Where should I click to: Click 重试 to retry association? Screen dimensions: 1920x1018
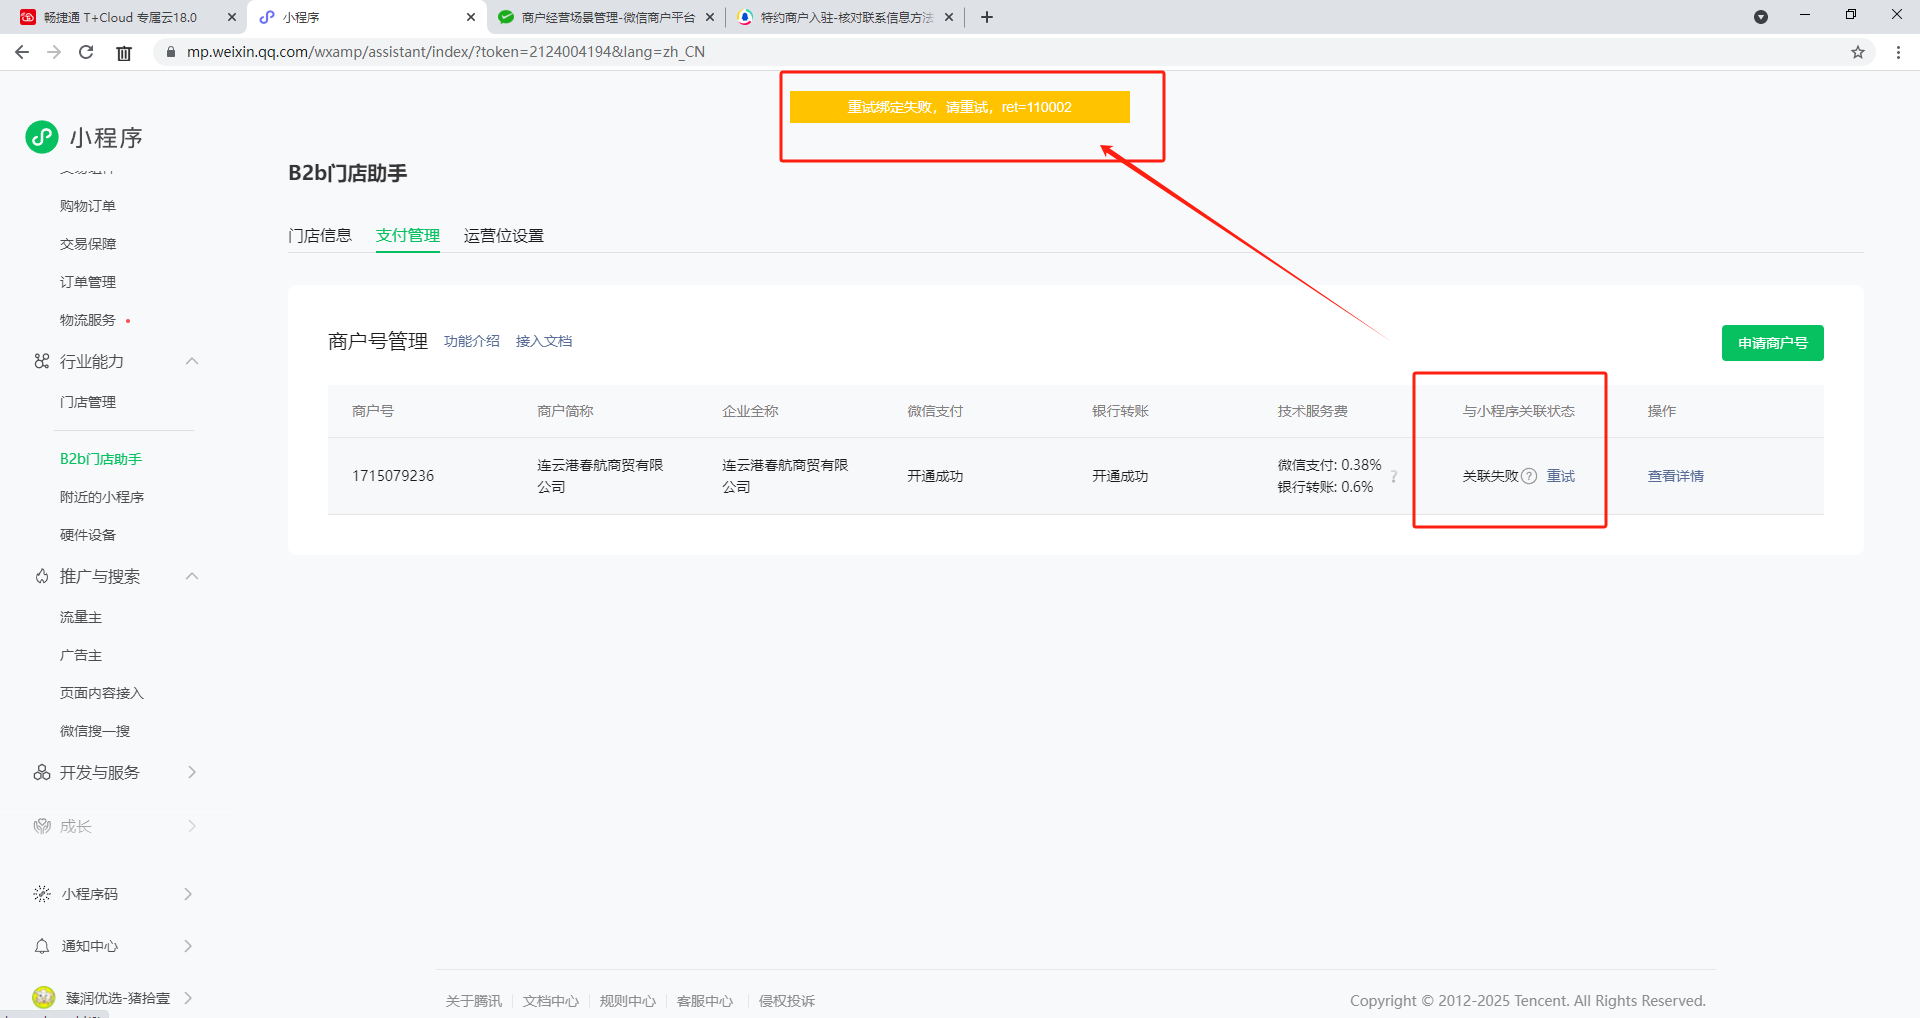pos(1560,476)
